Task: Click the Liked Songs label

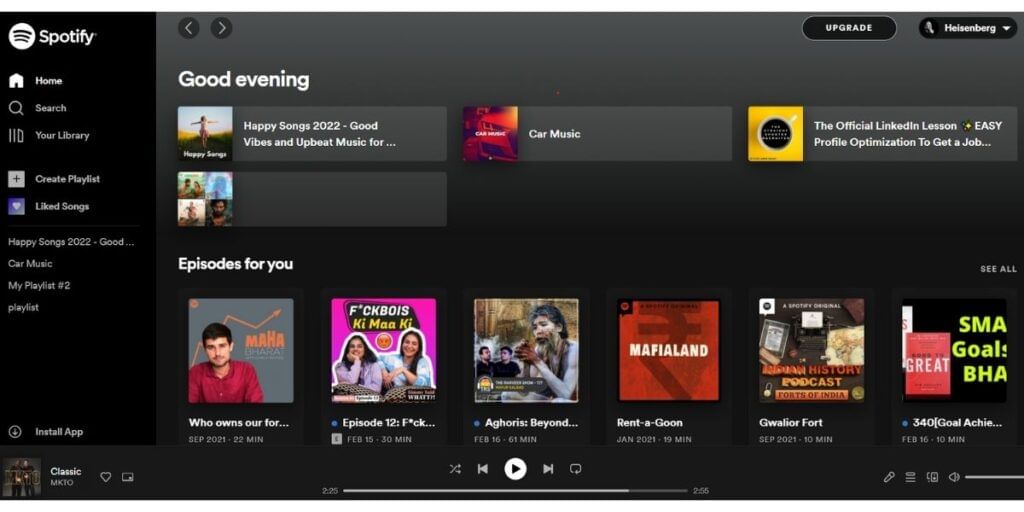Action: [x=62, y=206]
